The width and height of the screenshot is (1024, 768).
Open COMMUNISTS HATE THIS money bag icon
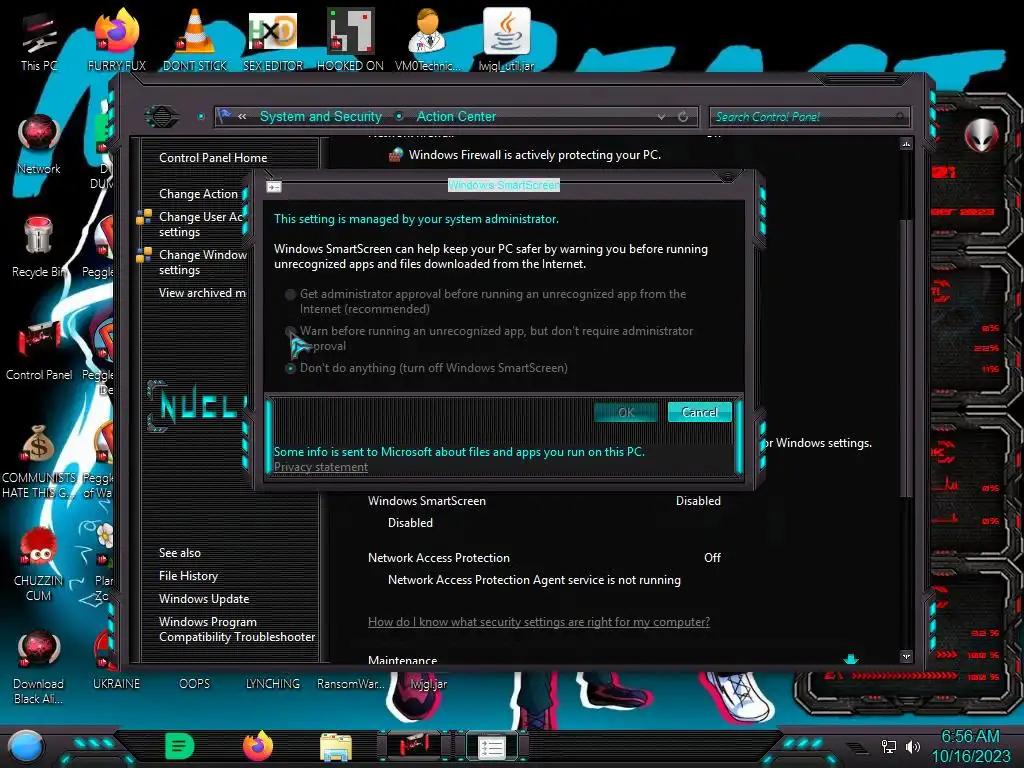[x=39, y=461]
